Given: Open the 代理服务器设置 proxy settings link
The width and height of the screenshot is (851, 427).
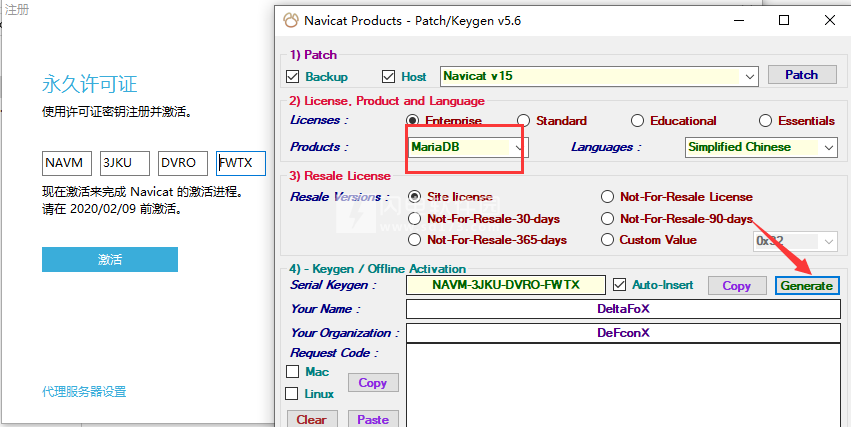Looking at the screenshot, I should coord(84,391).
